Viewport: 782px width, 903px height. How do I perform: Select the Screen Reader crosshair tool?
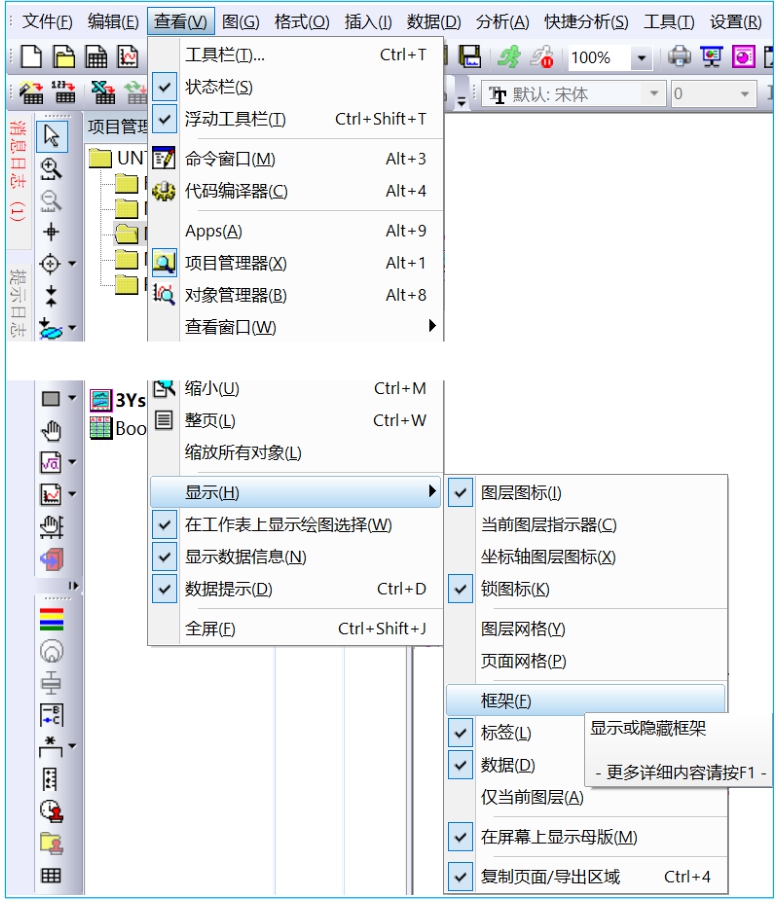pyautogui.click(x=51, y=232)
